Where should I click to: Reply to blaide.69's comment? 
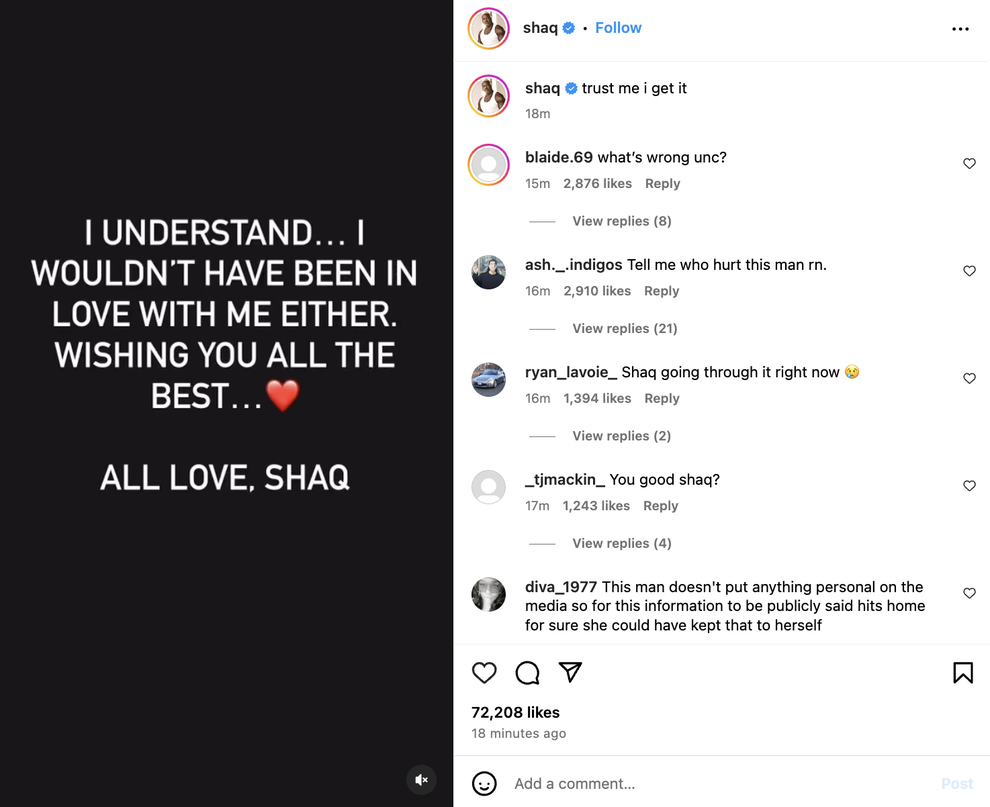(x=662, y=183)
